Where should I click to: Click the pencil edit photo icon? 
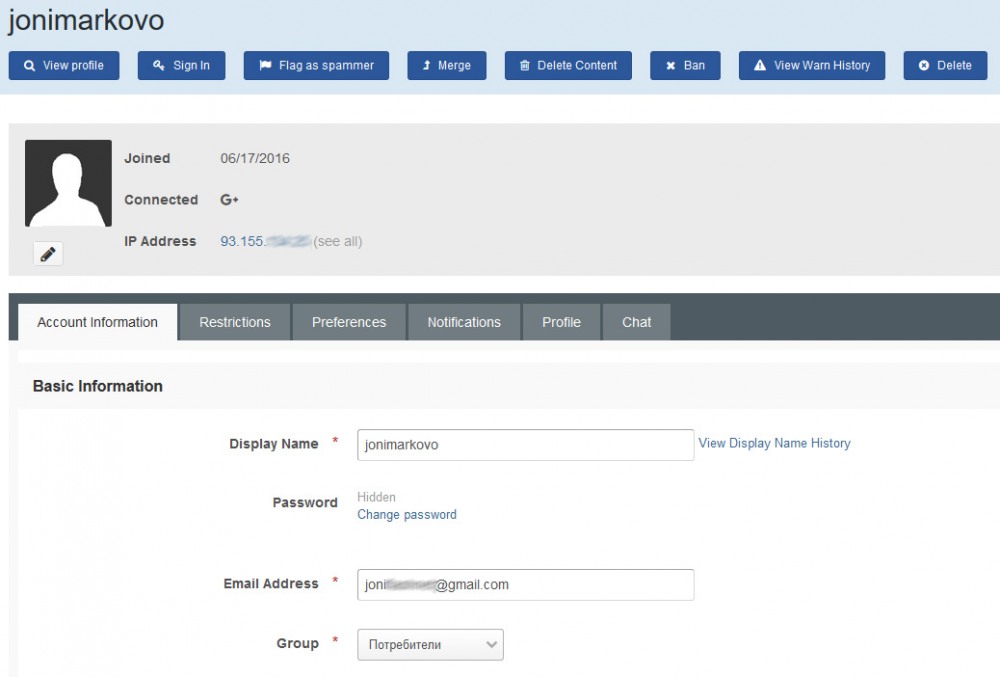click(48, 254)
